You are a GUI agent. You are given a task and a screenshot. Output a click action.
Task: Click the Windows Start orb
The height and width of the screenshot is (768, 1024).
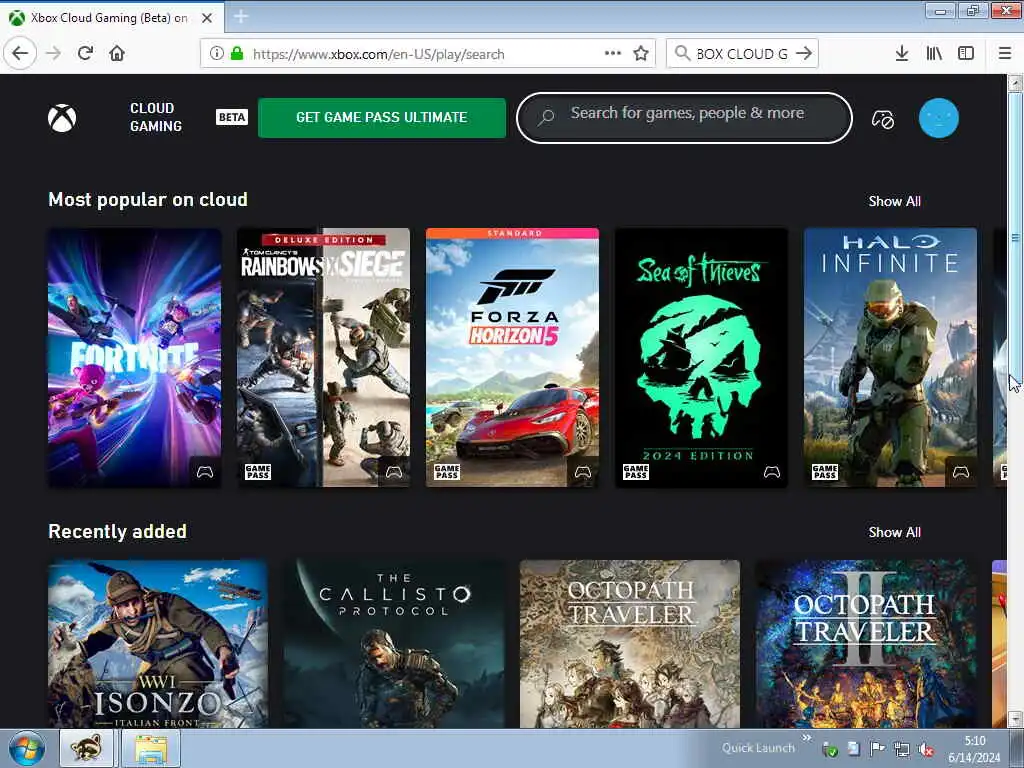(27, 749)
